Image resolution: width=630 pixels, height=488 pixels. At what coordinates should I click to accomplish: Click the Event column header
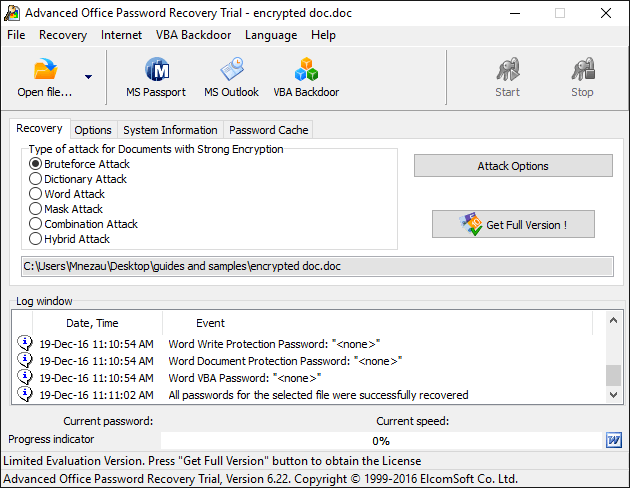pos(378,323)
